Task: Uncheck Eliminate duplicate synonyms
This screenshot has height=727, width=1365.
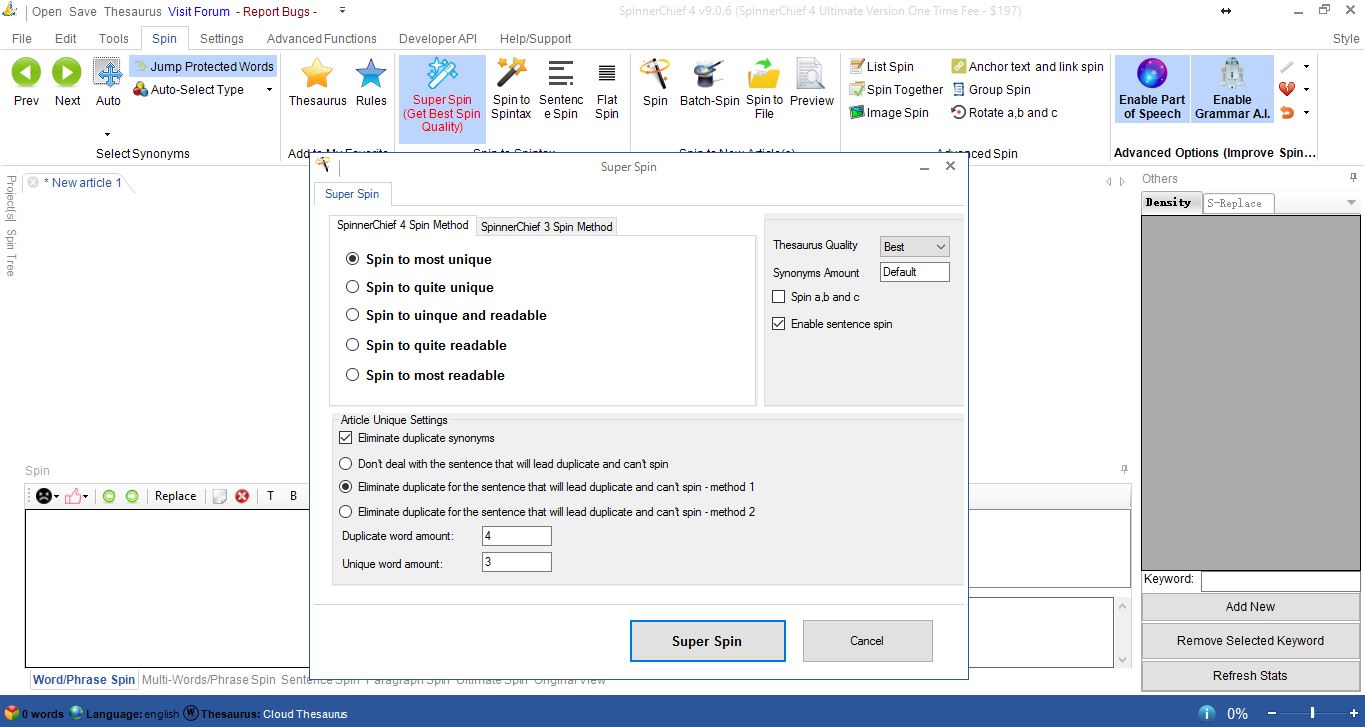Action: pos(346,438)
